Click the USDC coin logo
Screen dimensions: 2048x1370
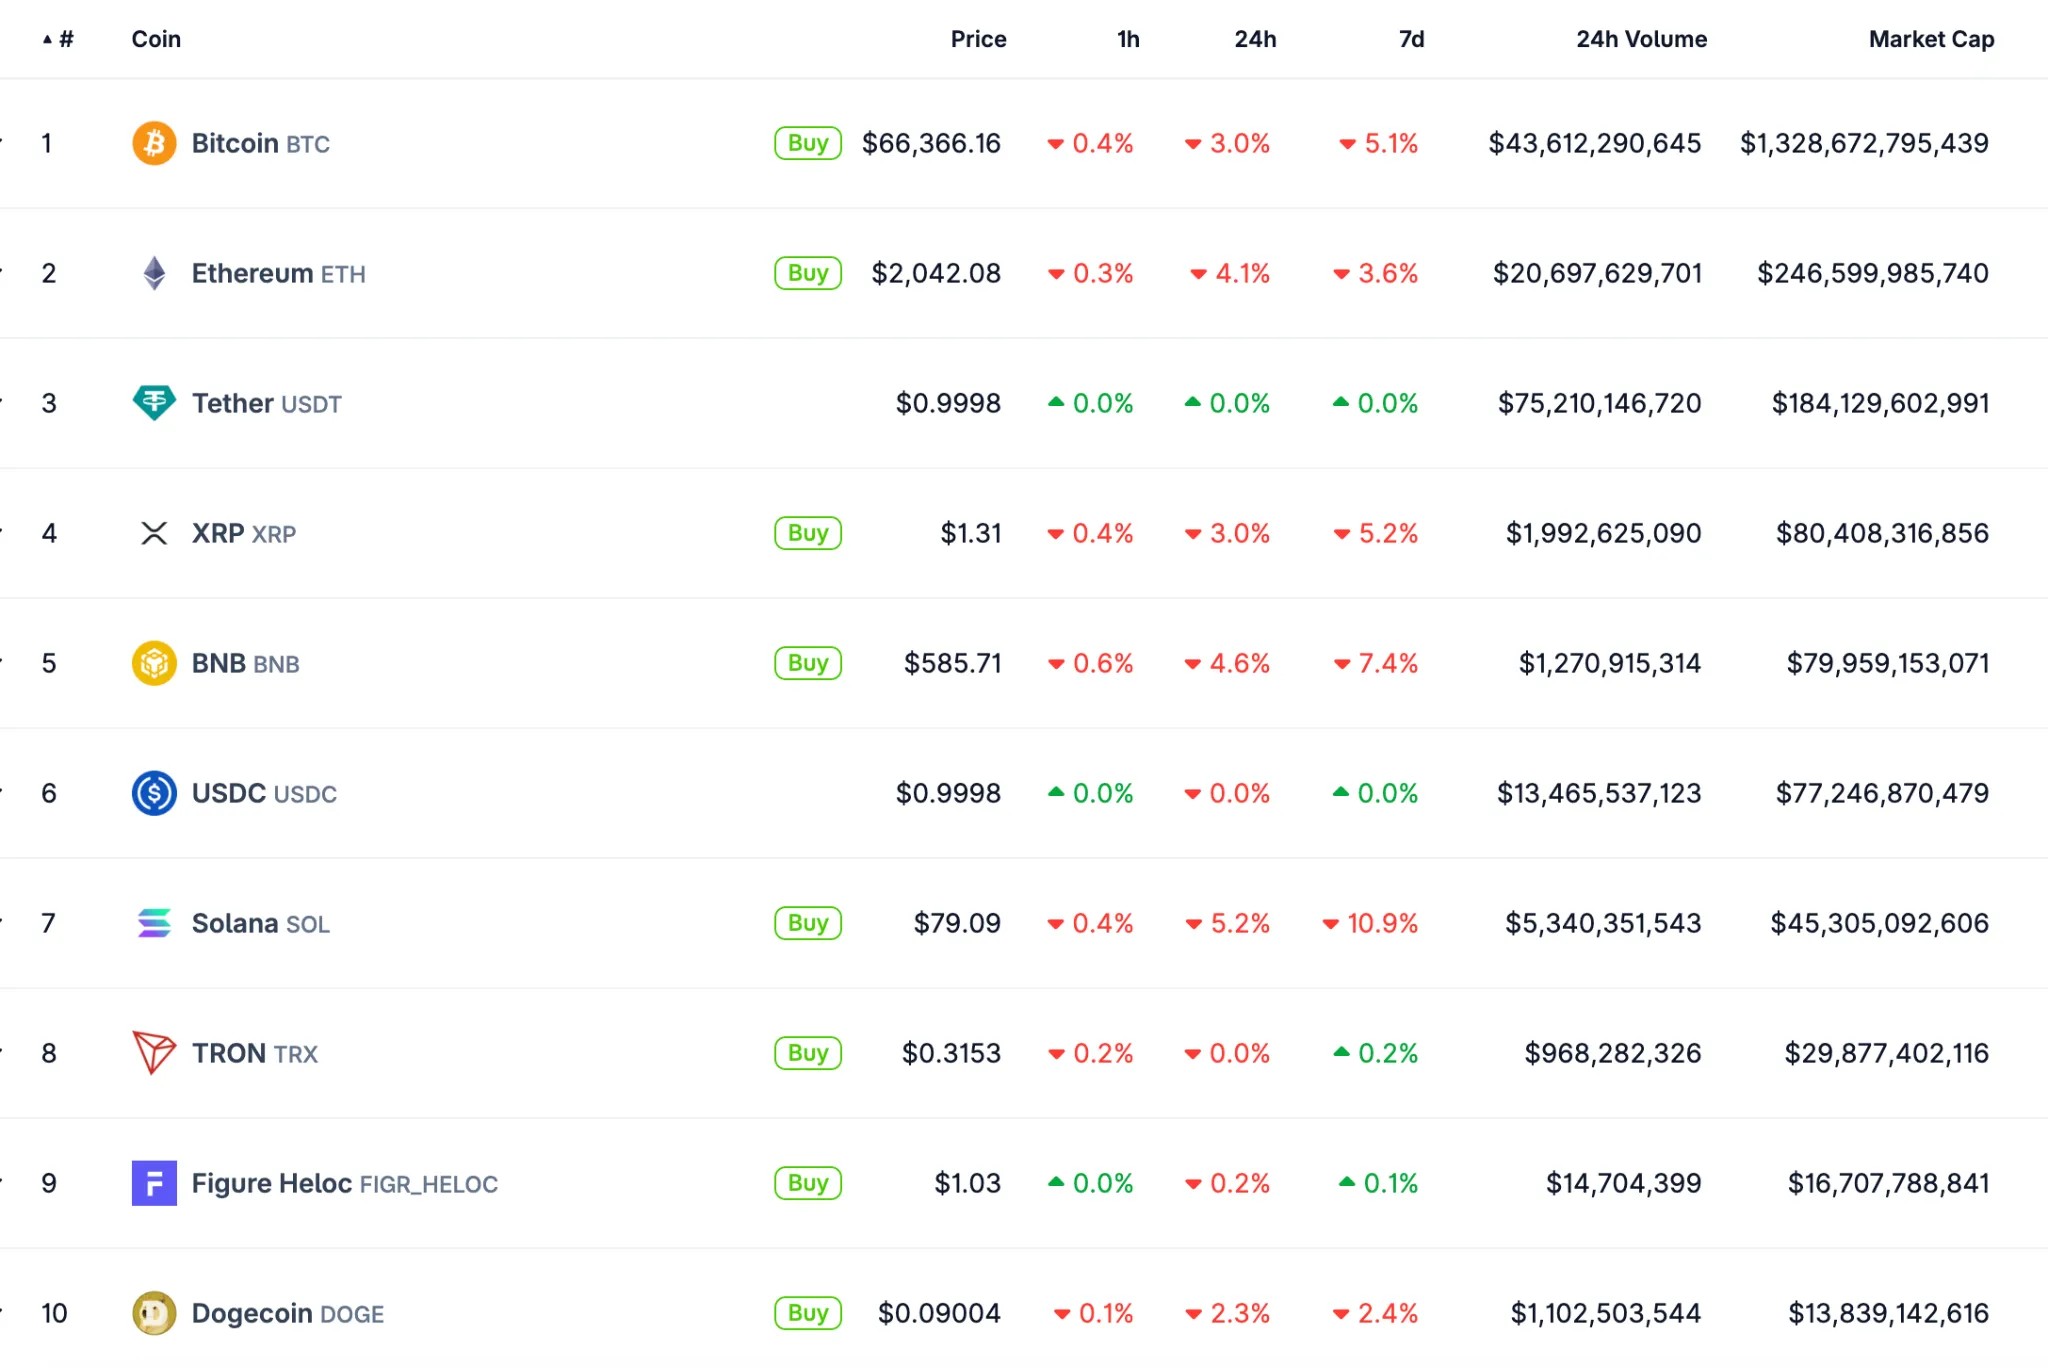click(154, 793)
